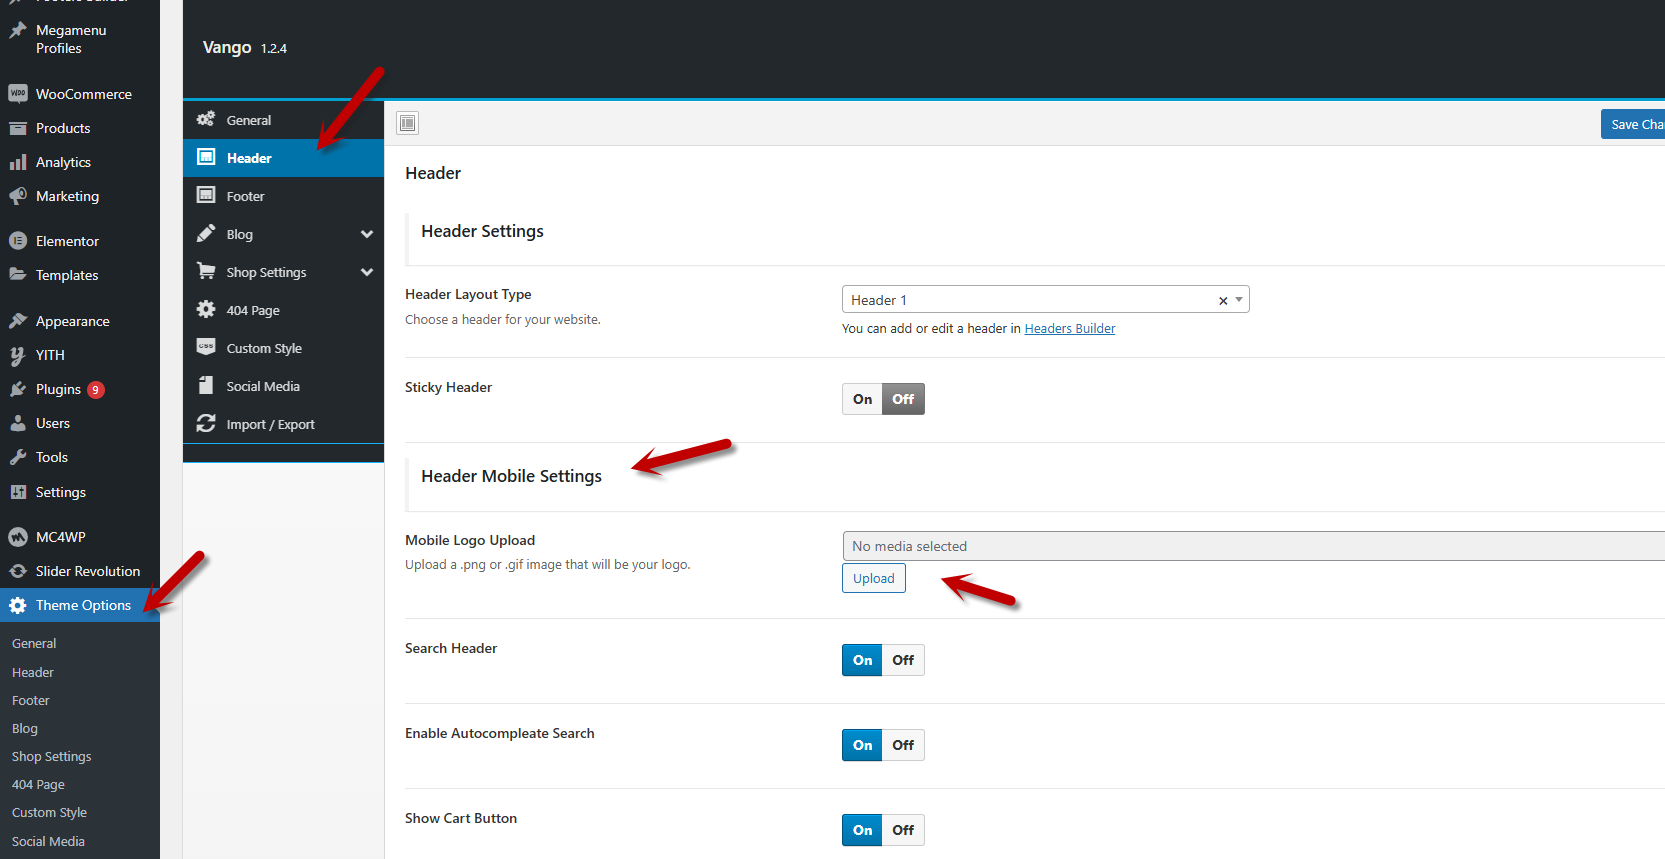The width and height of the screenshot is (1665, 859).
Task: Click the Settings sliders icon
Action: click(18, 492)
